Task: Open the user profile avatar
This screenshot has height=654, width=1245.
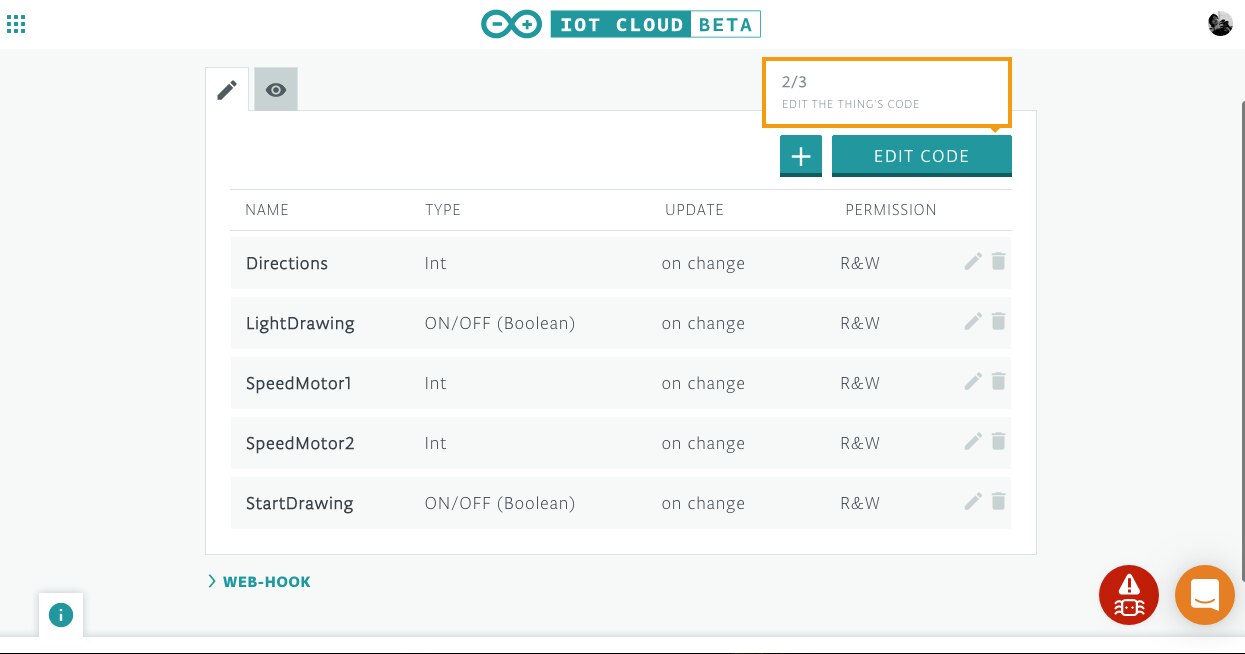Action: [1220, 24]
